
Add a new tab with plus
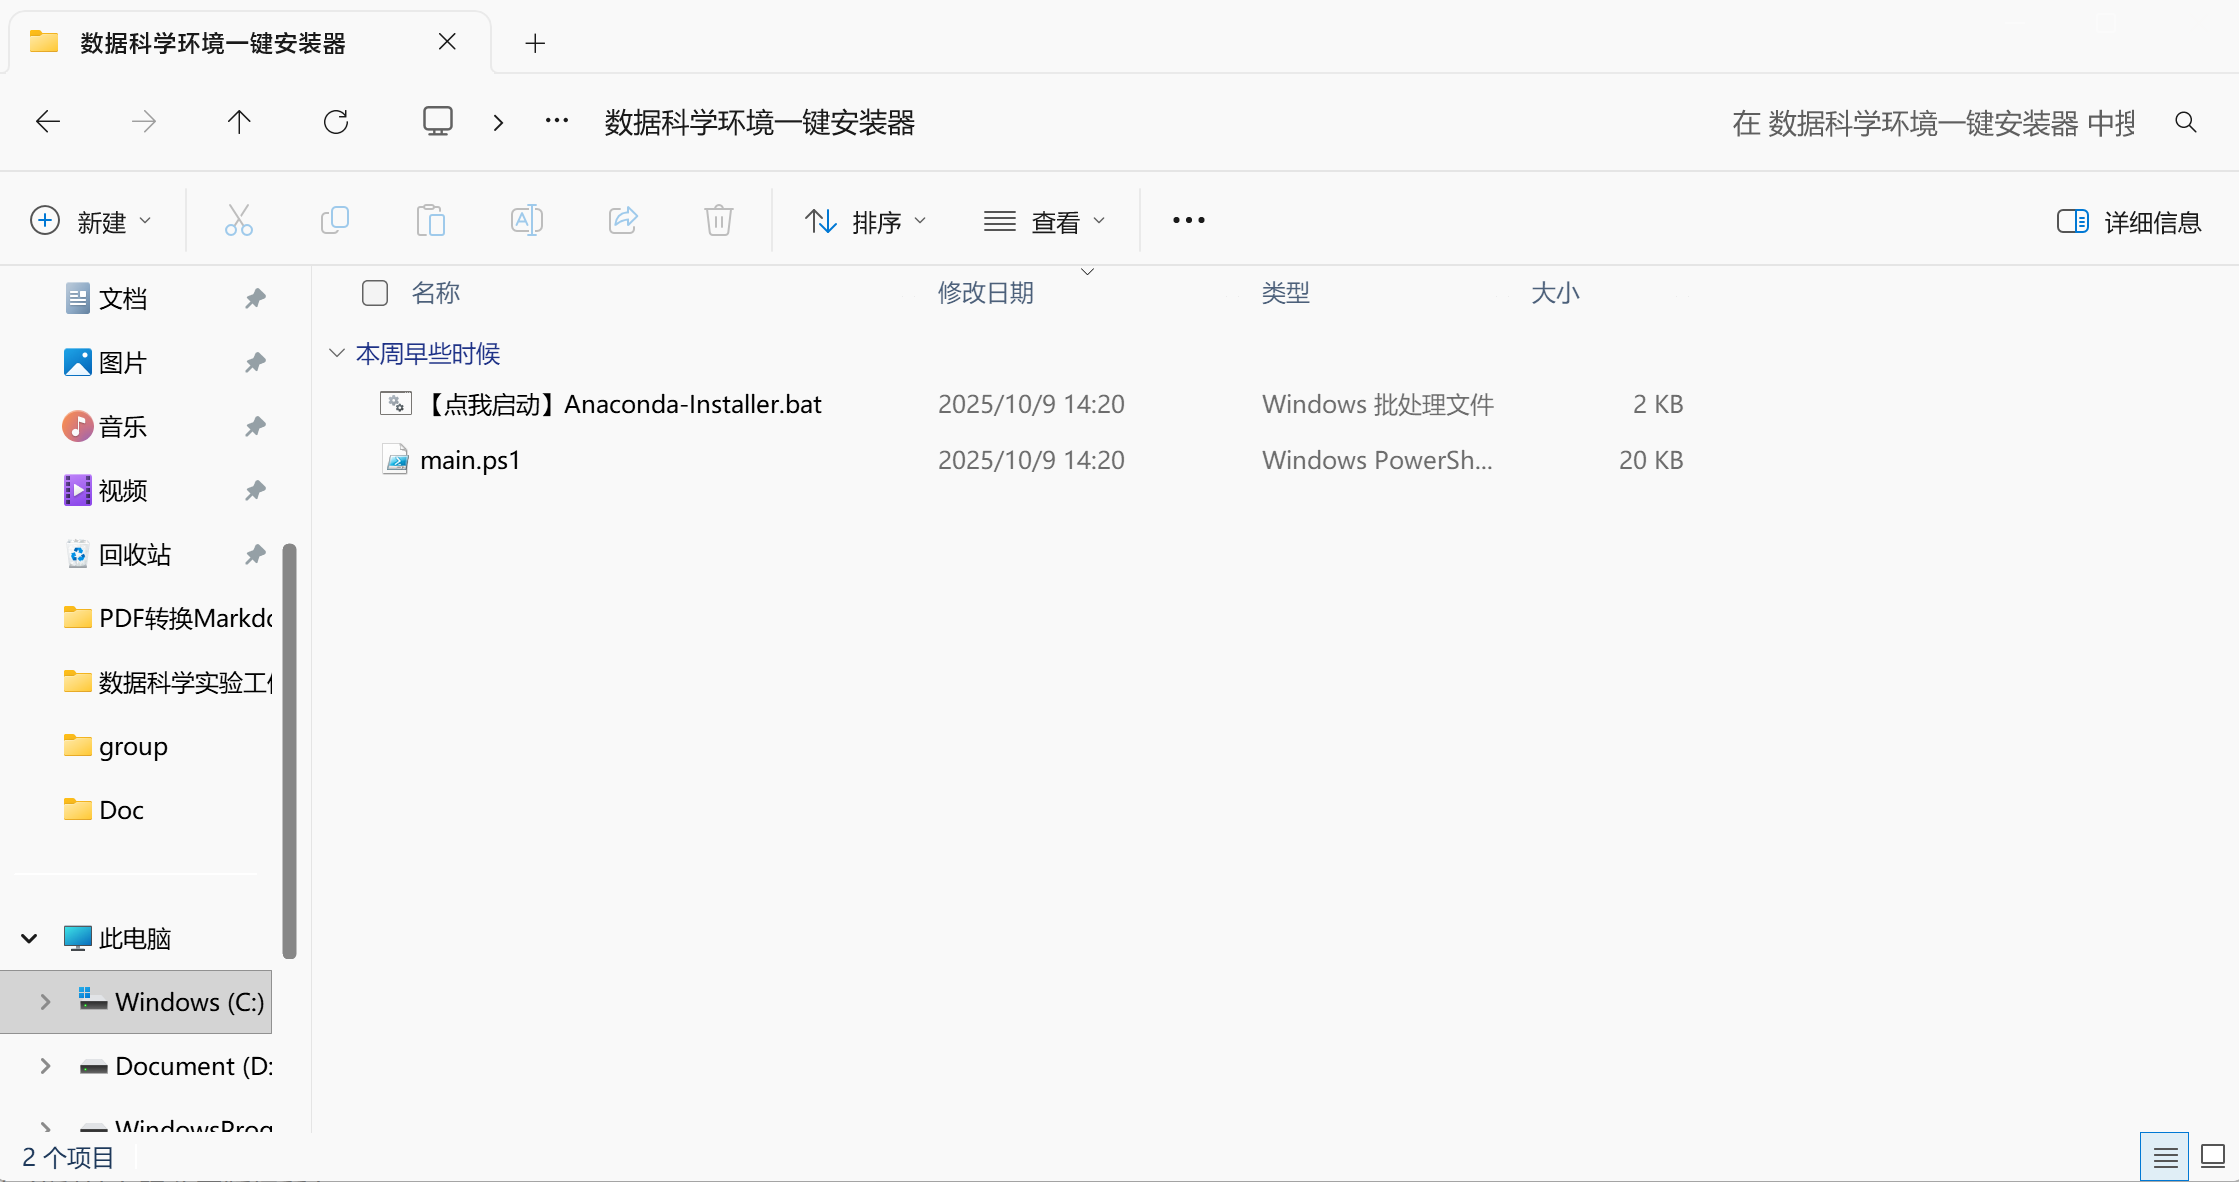click(536, 43)
